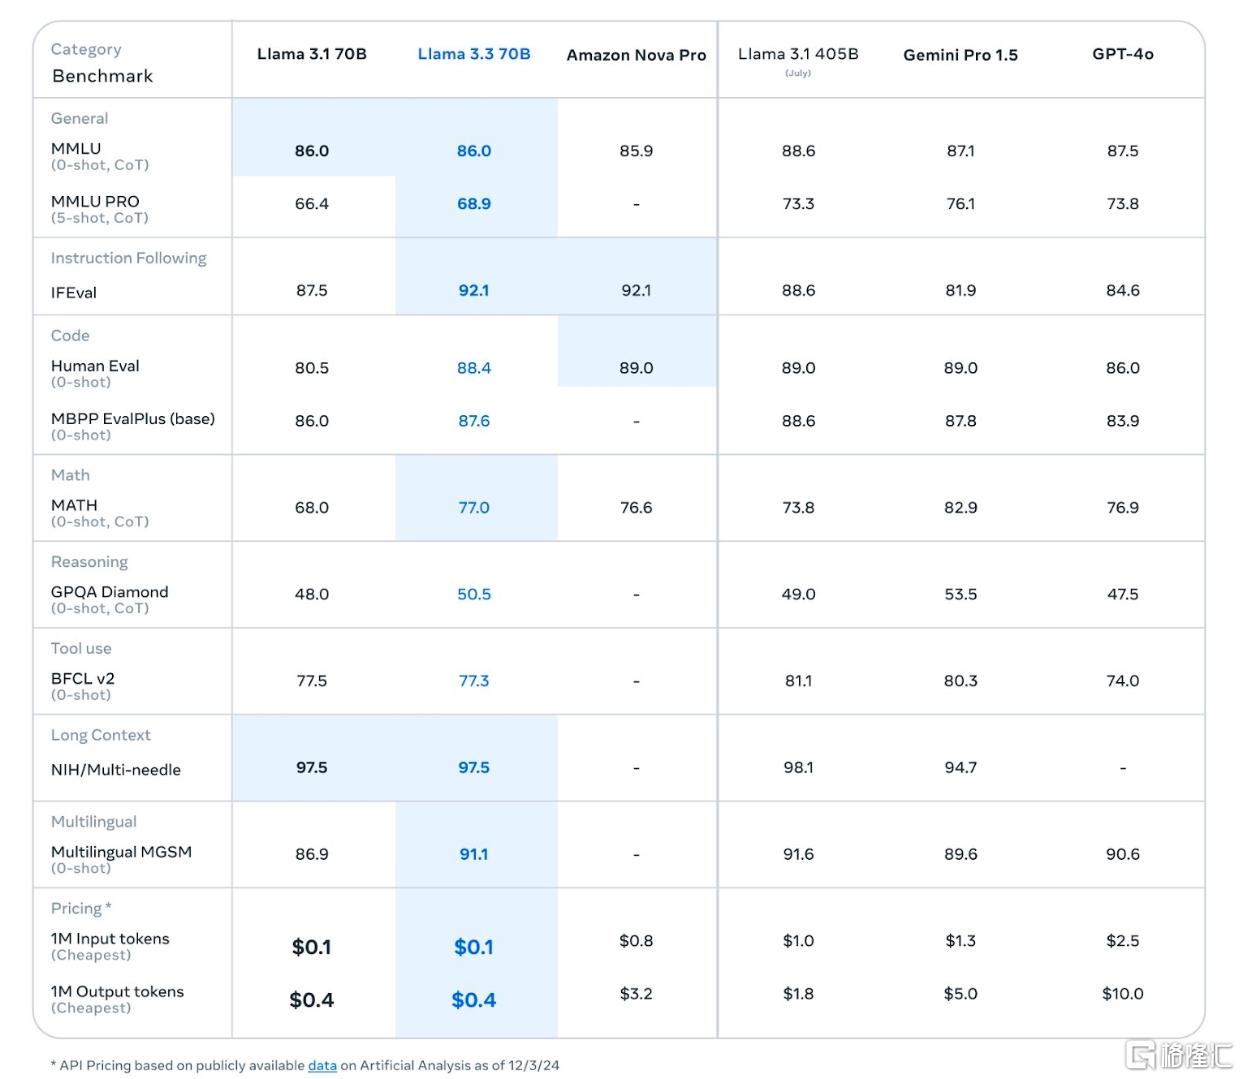Click the Reasoning category heading
The image size is (1240, 1079).
(x=89, y=562)
